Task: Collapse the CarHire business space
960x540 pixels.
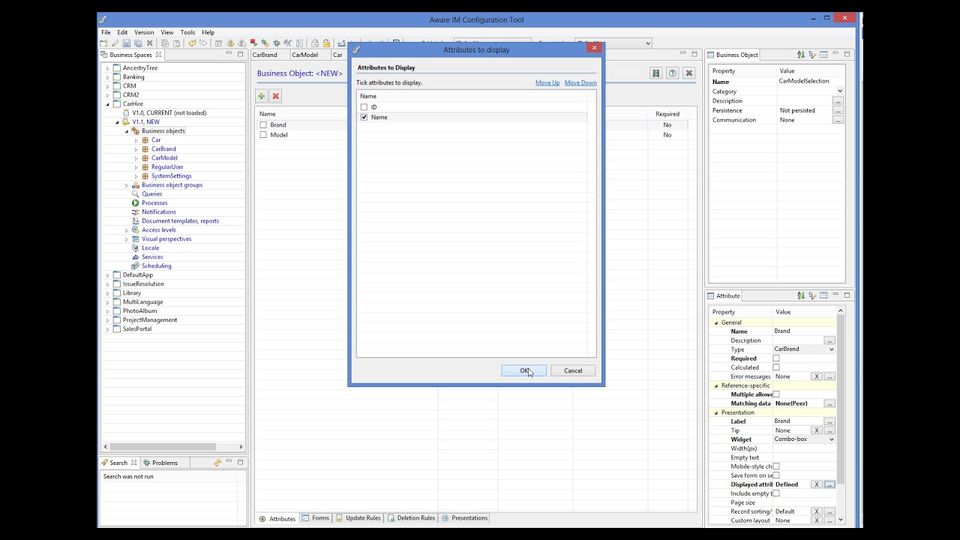Action: point(108,104)
